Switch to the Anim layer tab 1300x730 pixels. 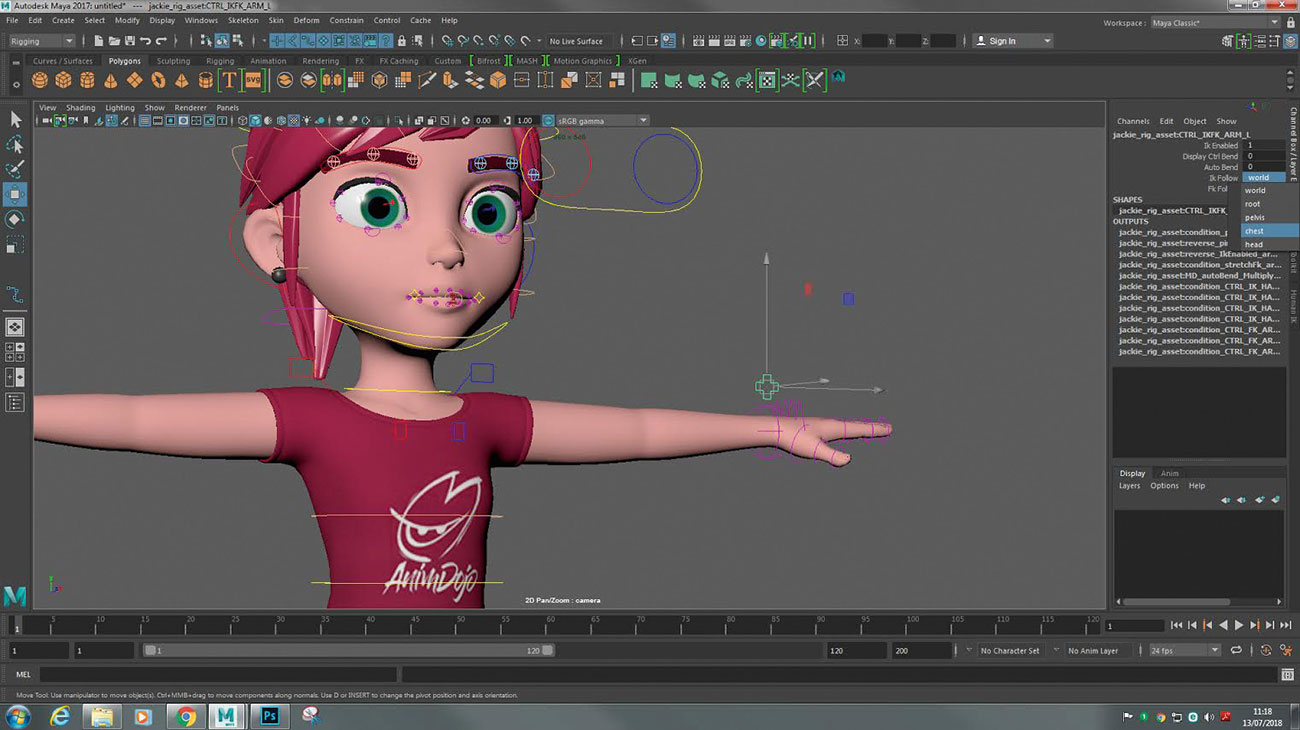coord(1169,473)
